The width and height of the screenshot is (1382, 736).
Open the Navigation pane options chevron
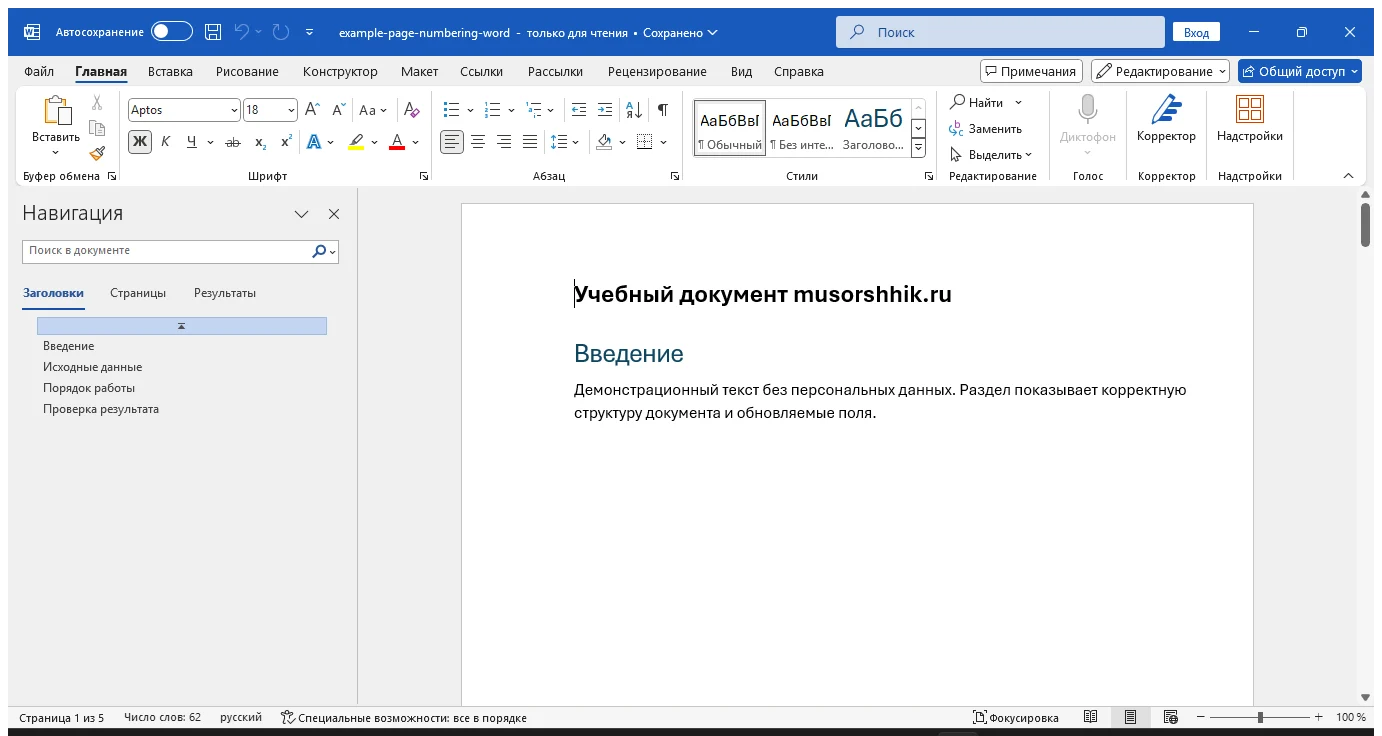coord(301,214)
